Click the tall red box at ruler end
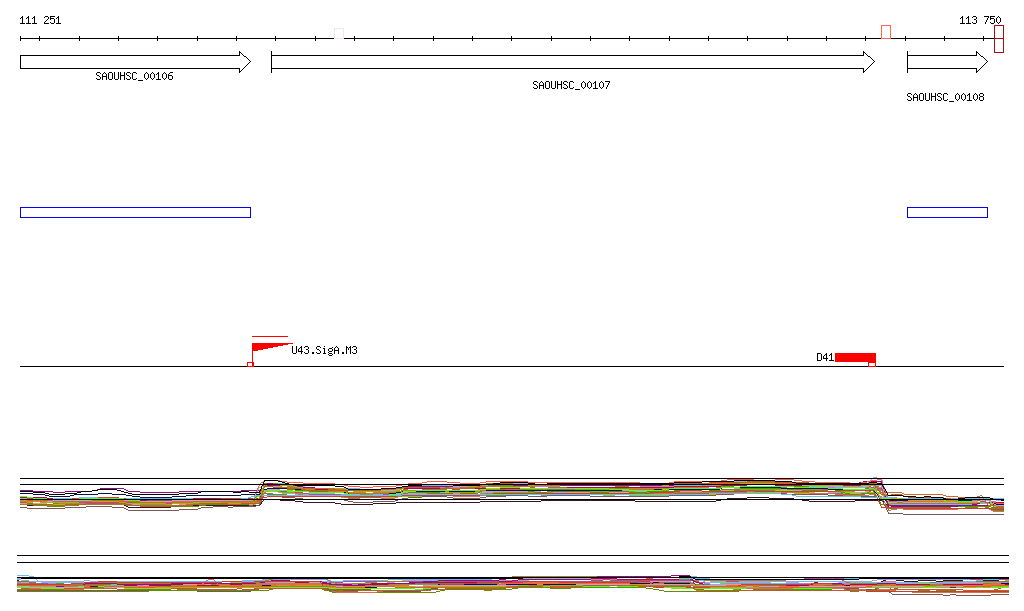1024x611 pixels. coord(998,39)
